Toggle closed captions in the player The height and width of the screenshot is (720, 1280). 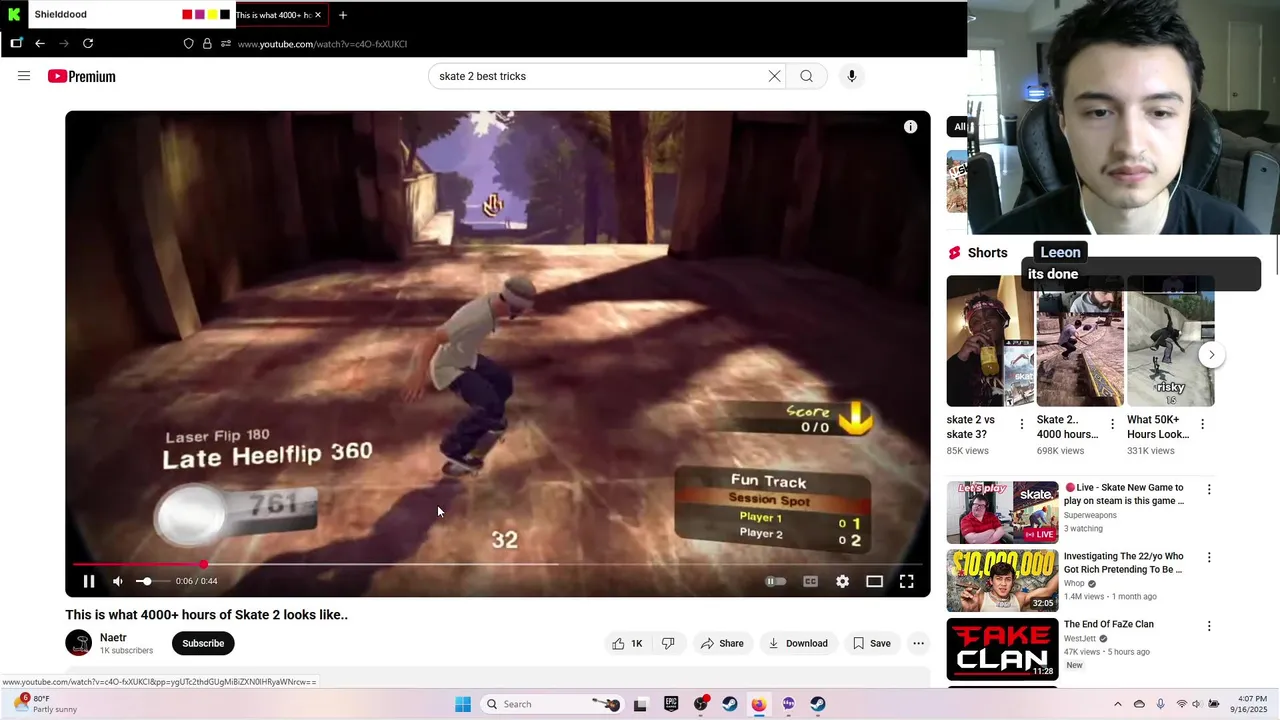point(810,581)
